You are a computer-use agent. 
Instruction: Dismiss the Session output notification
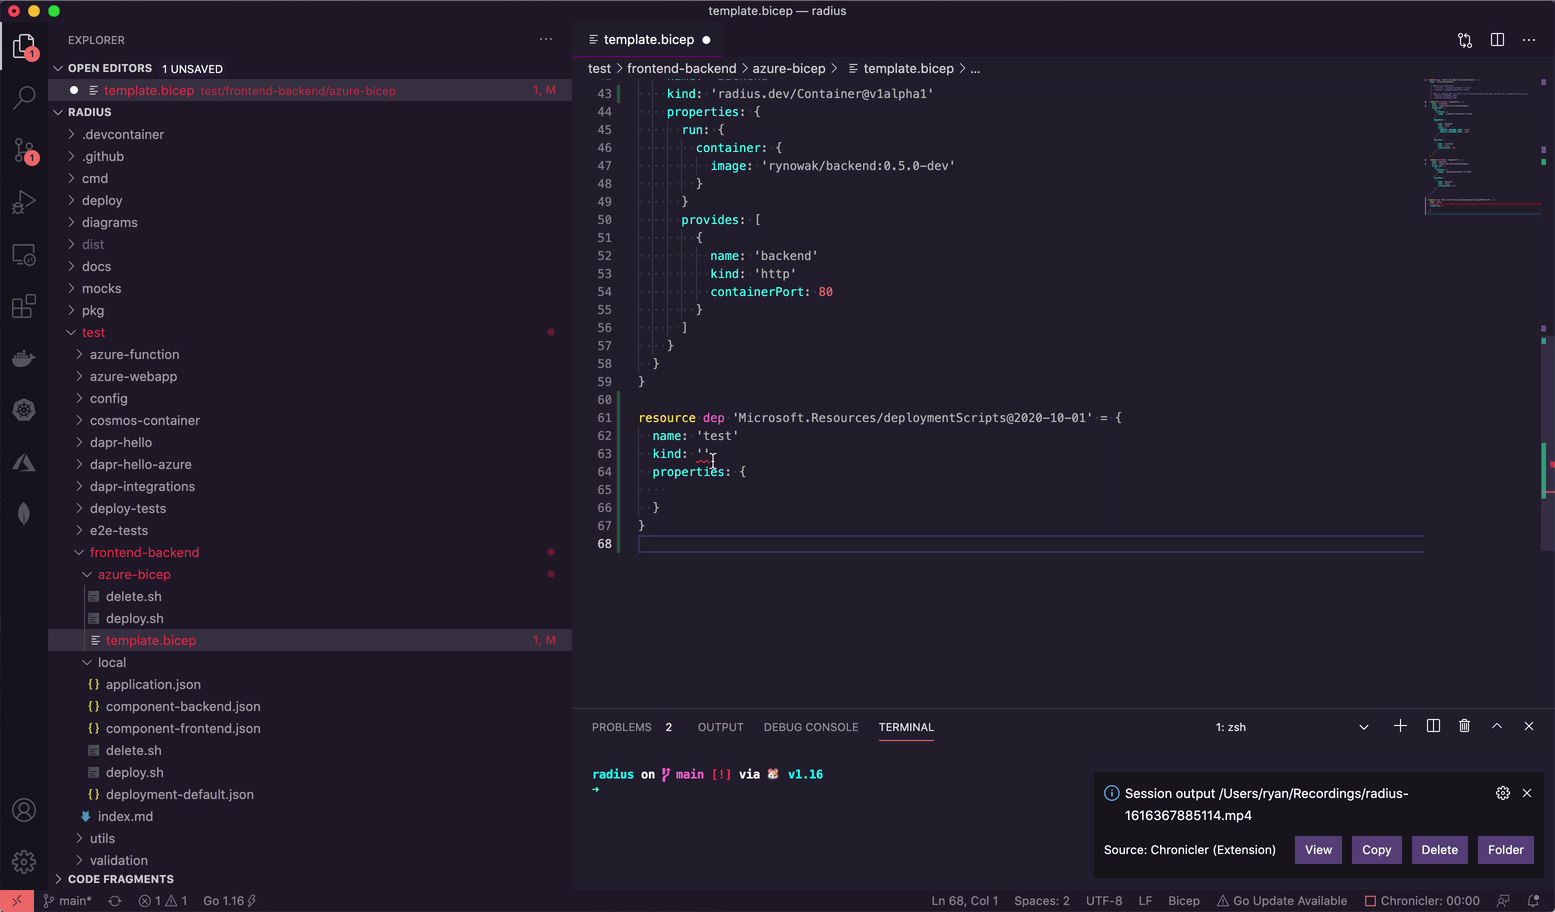1527,793
